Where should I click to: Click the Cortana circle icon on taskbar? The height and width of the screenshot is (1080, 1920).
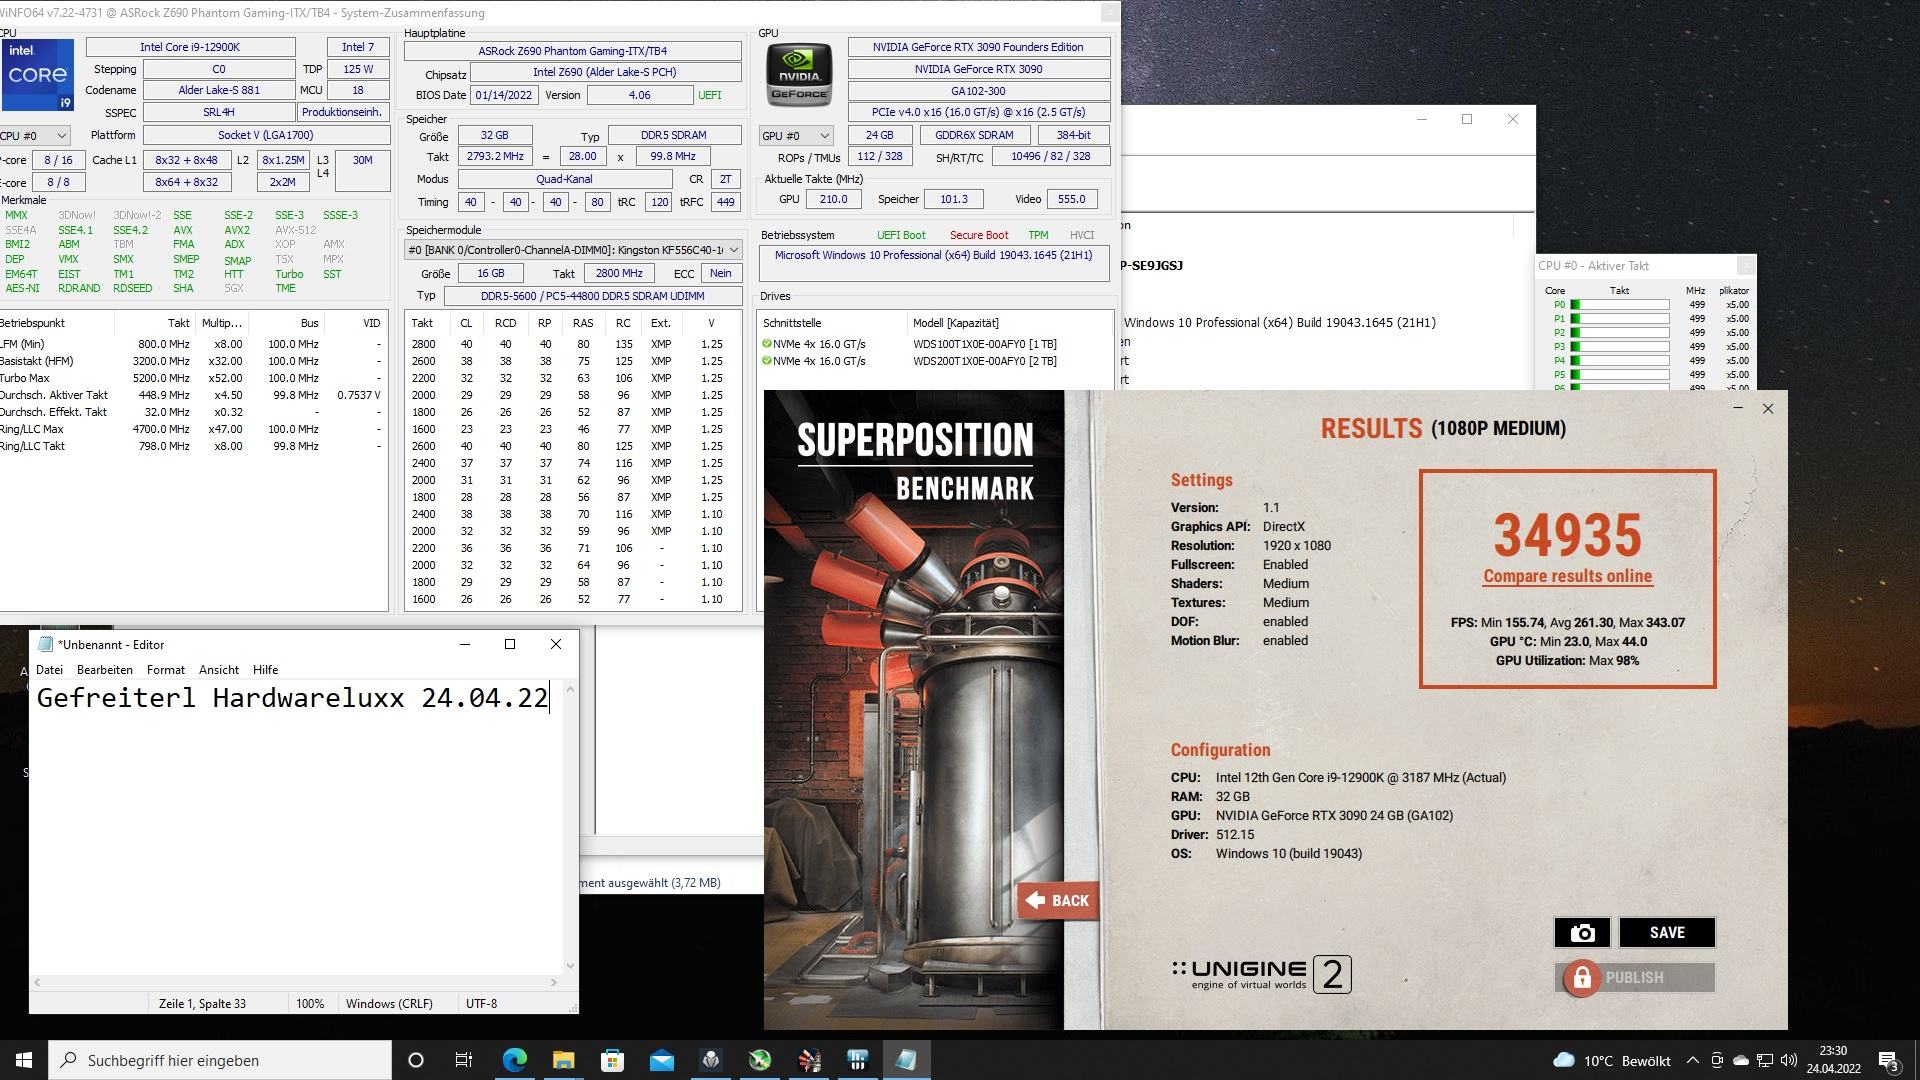click(416, 1060)
